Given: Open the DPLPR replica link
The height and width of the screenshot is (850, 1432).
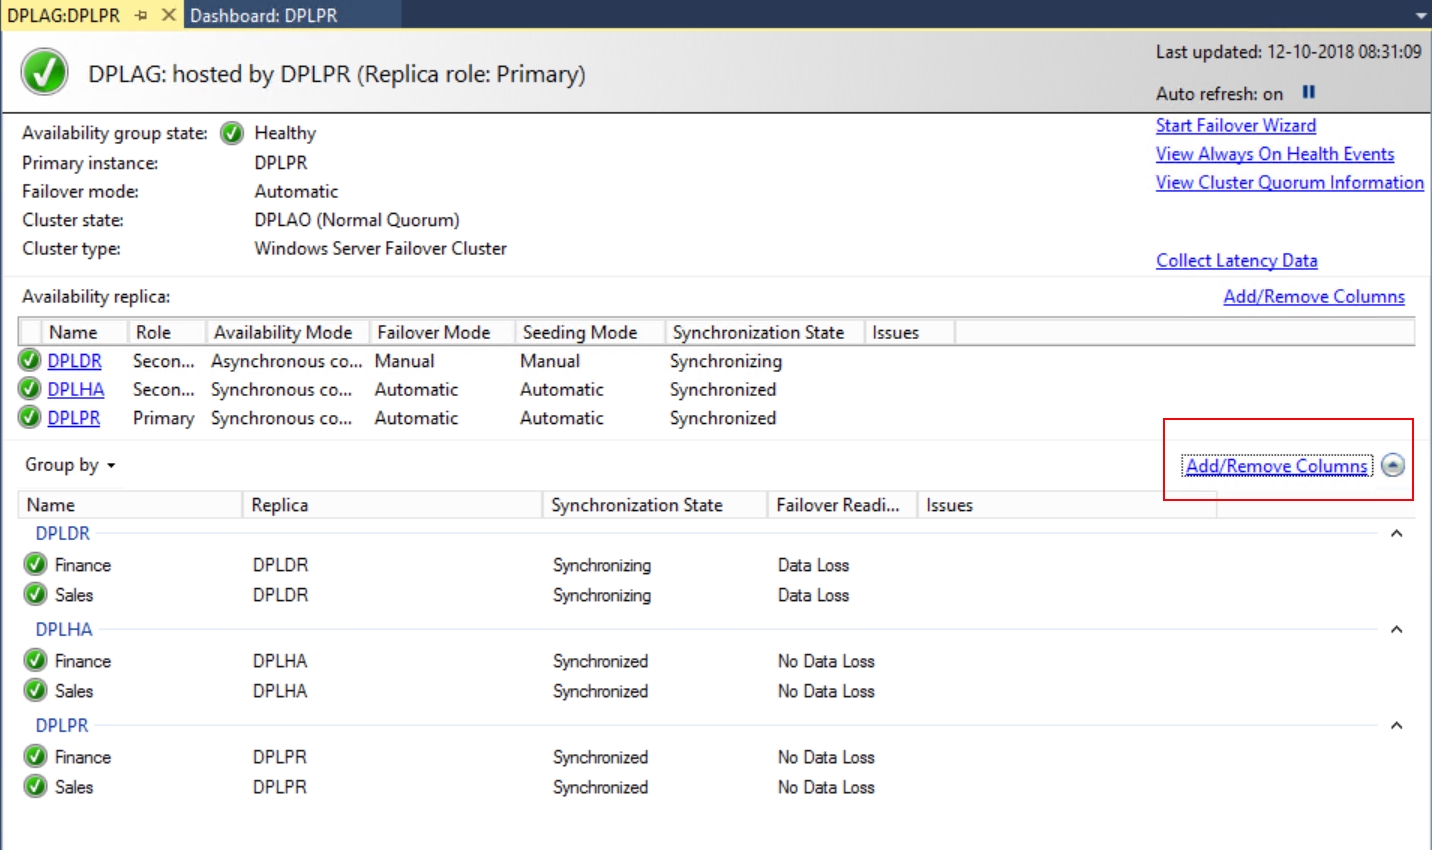Looking at the screenshot, I should click(74, 418).
